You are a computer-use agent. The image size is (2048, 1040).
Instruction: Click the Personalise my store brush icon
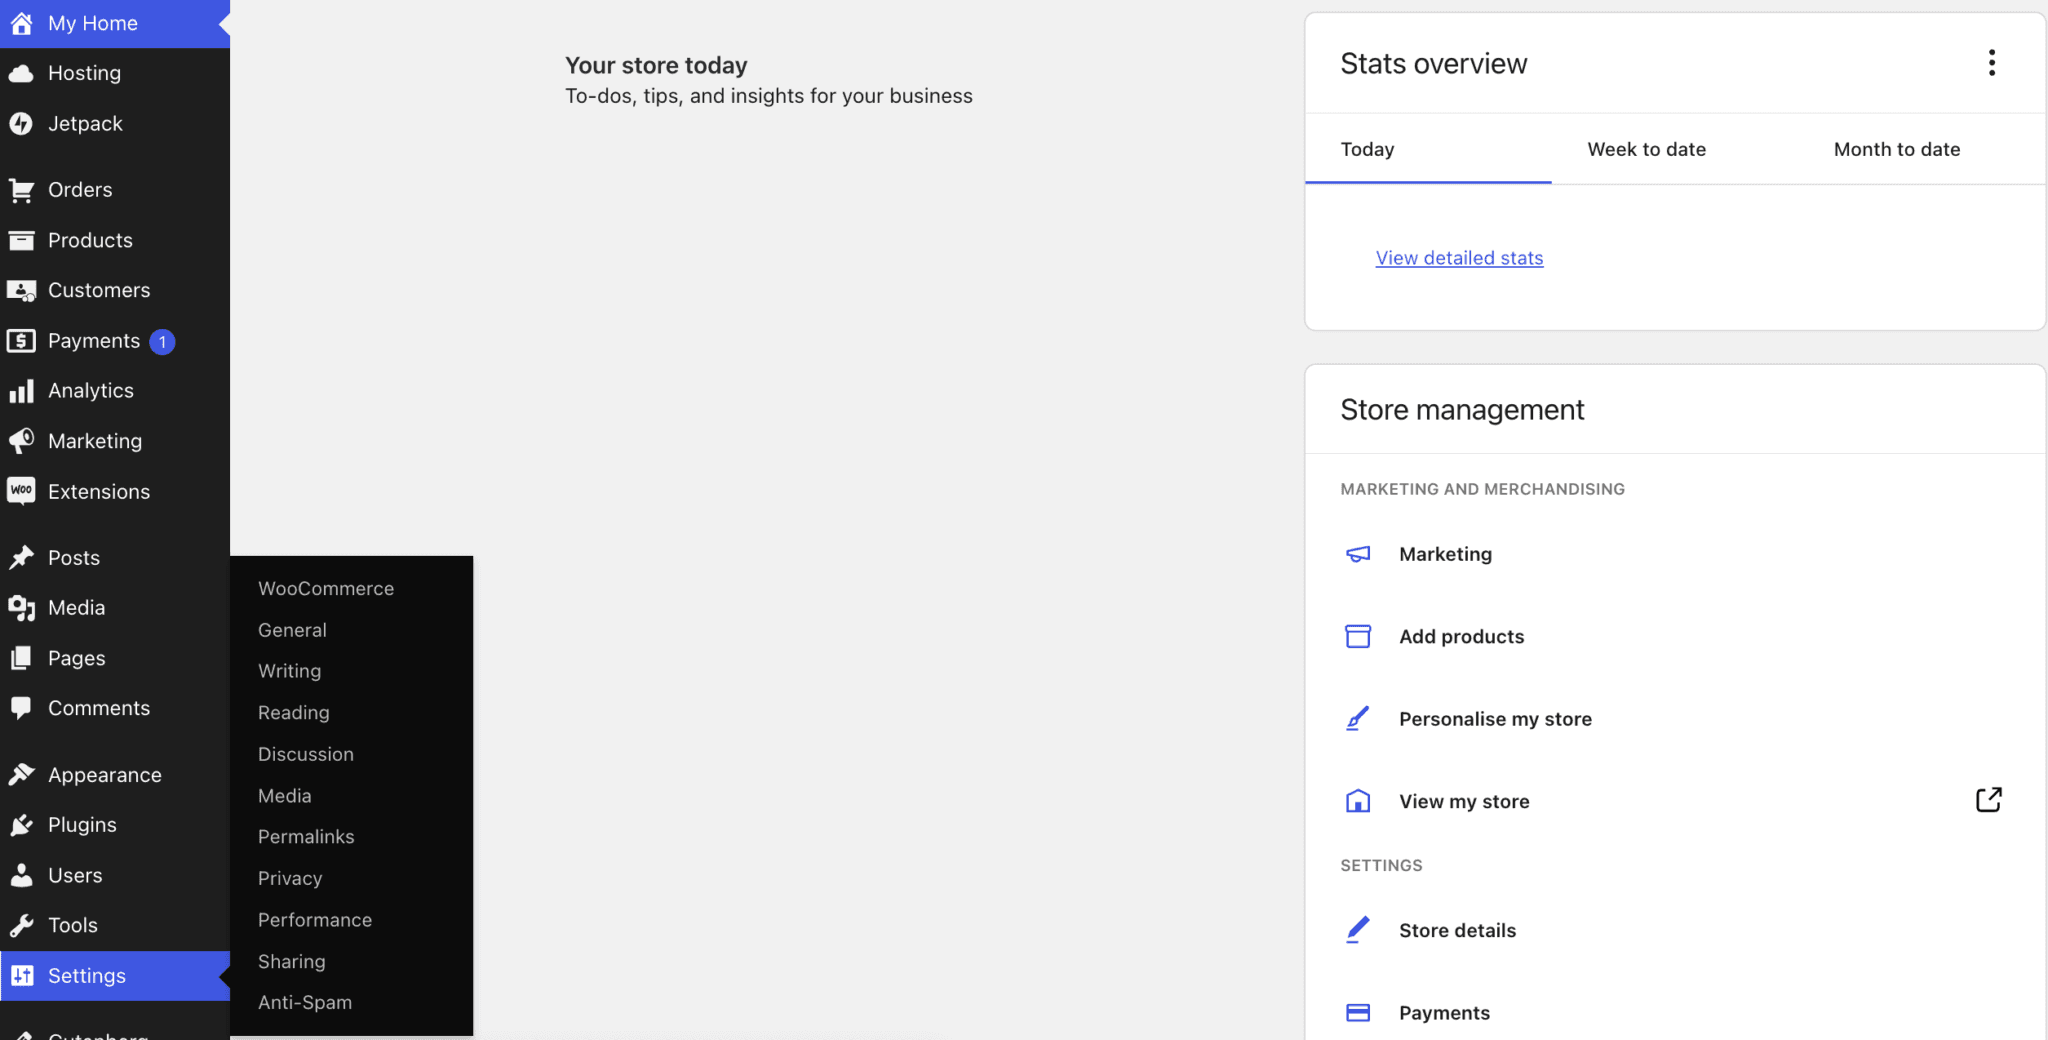point(1358,719)
